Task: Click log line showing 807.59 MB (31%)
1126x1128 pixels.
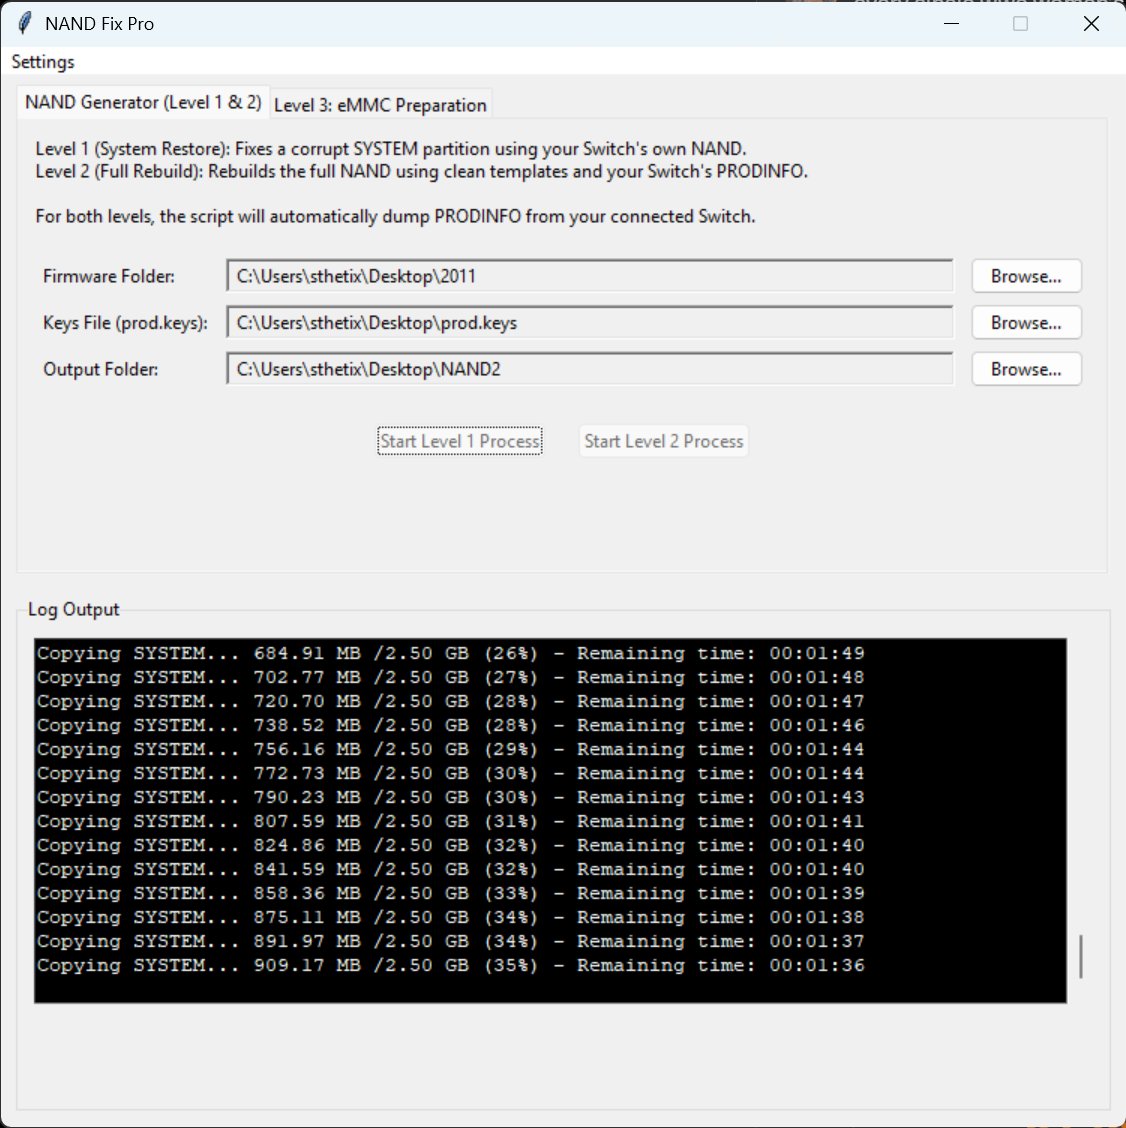Action: tap(450, 821)
